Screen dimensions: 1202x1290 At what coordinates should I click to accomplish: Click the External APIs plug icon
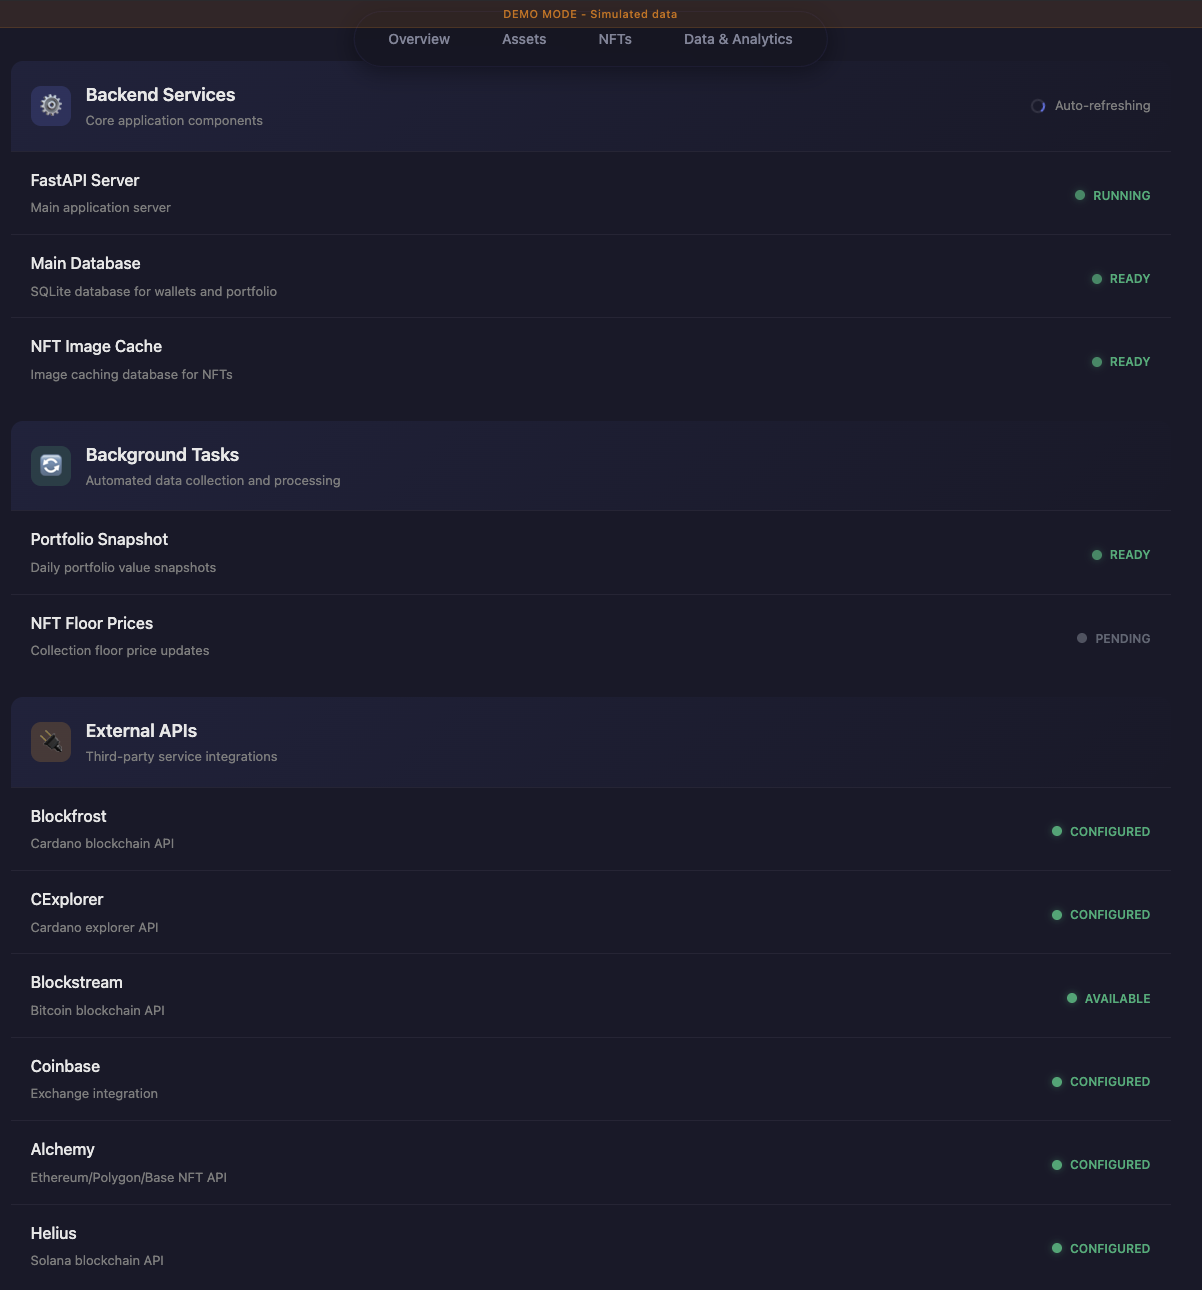[x=51, y=741]
